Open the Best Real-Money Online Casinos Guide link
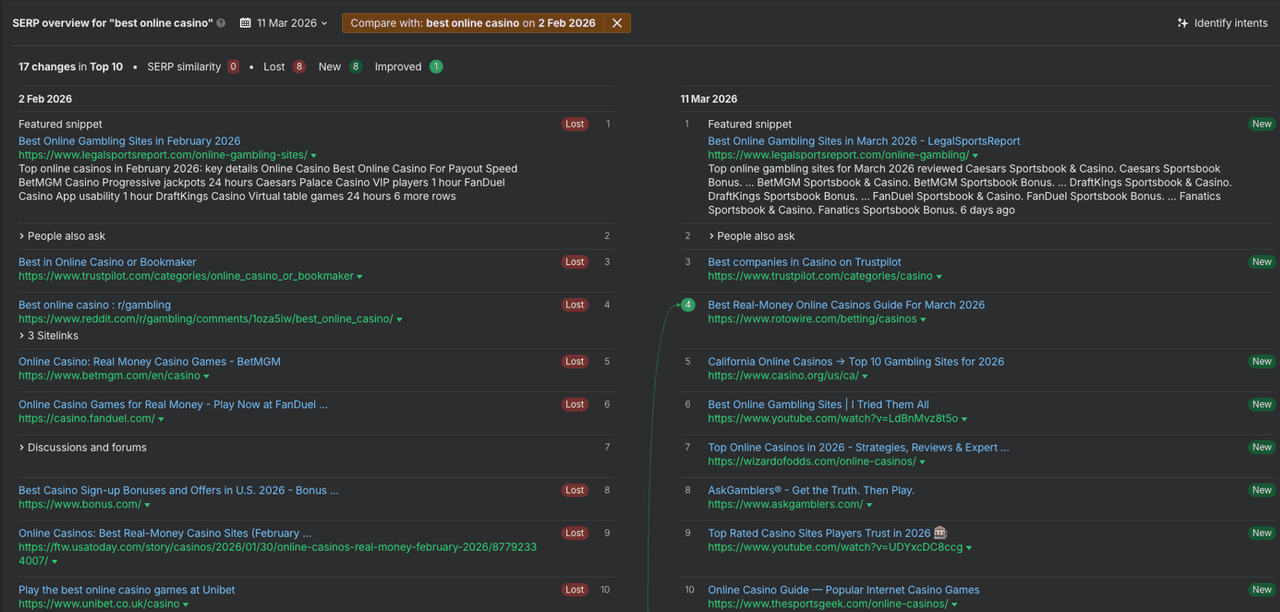 click(845, 304)
